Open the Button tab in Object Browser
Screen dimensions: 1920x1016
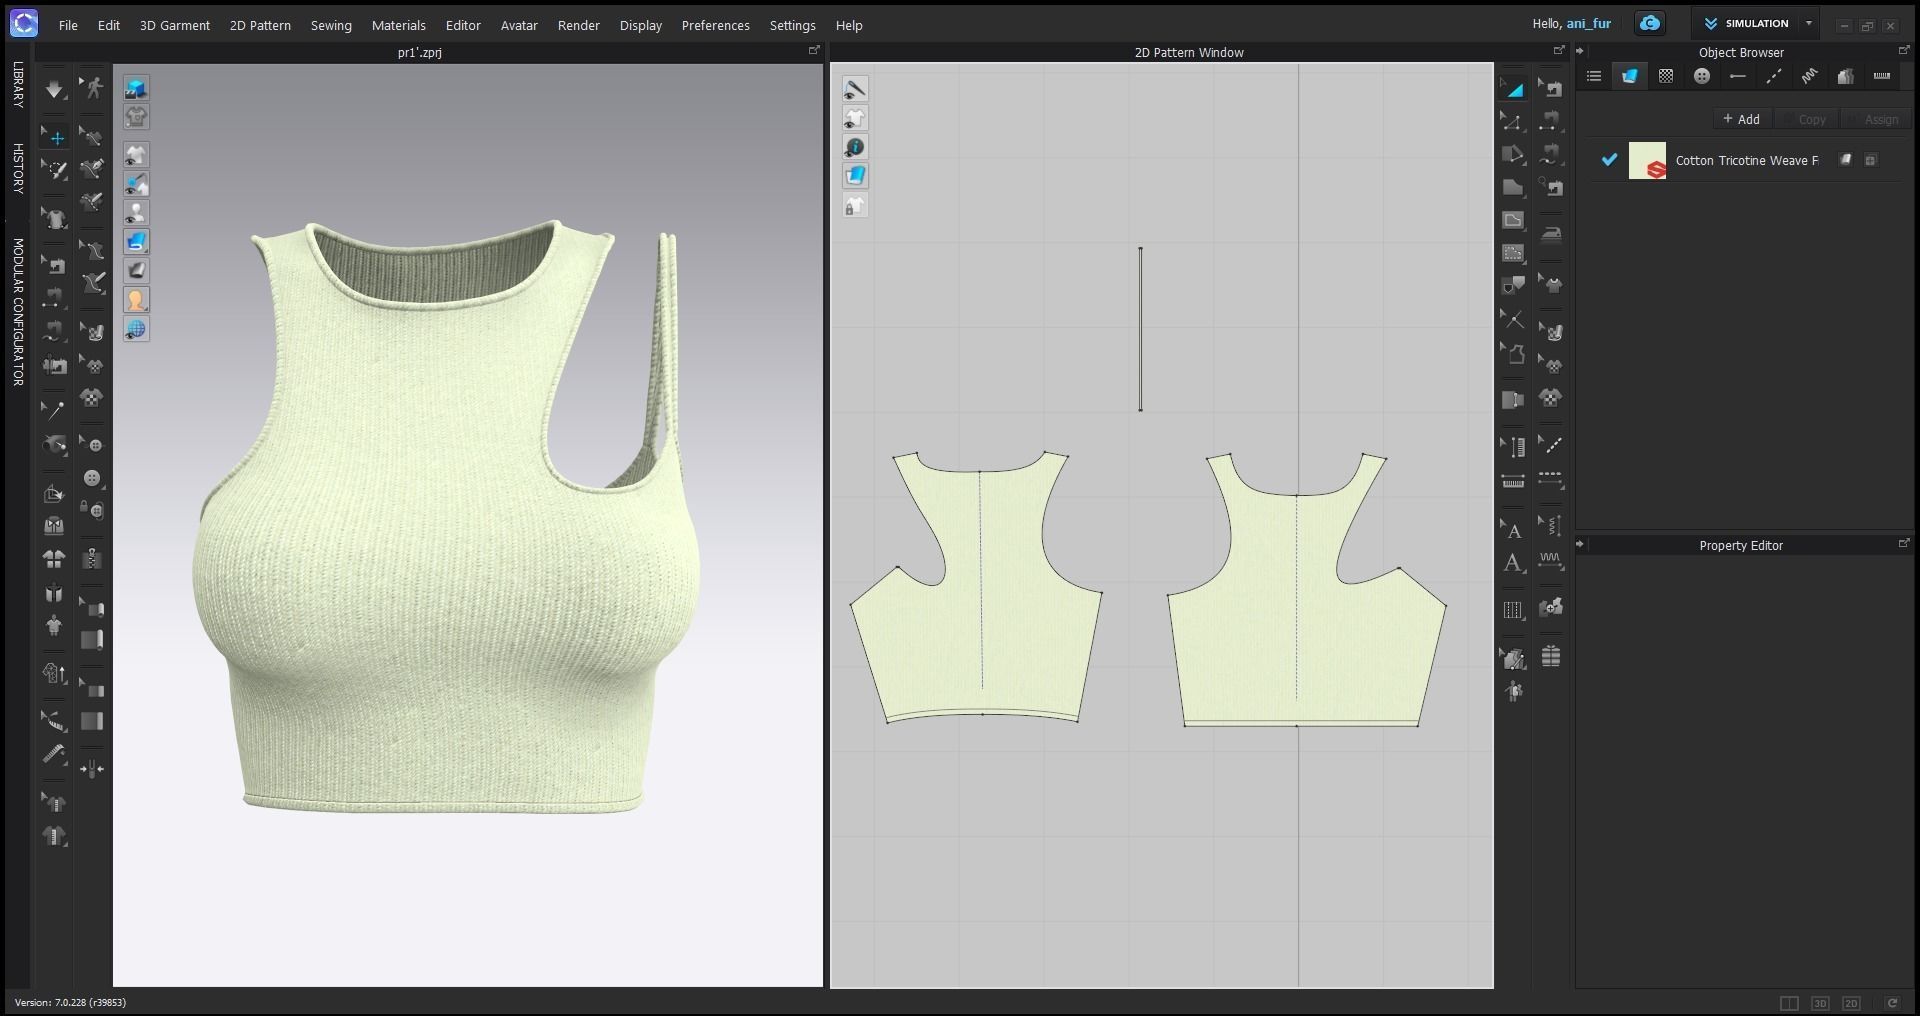[x=1701, y=76]
